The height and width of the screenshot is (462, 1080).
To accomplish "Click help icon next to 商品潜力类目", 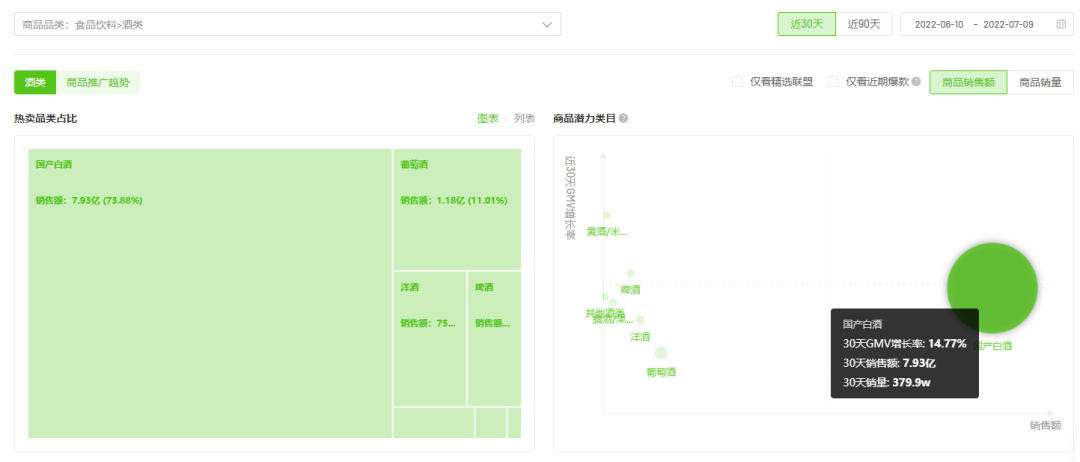I will click(x=623, y=118).
